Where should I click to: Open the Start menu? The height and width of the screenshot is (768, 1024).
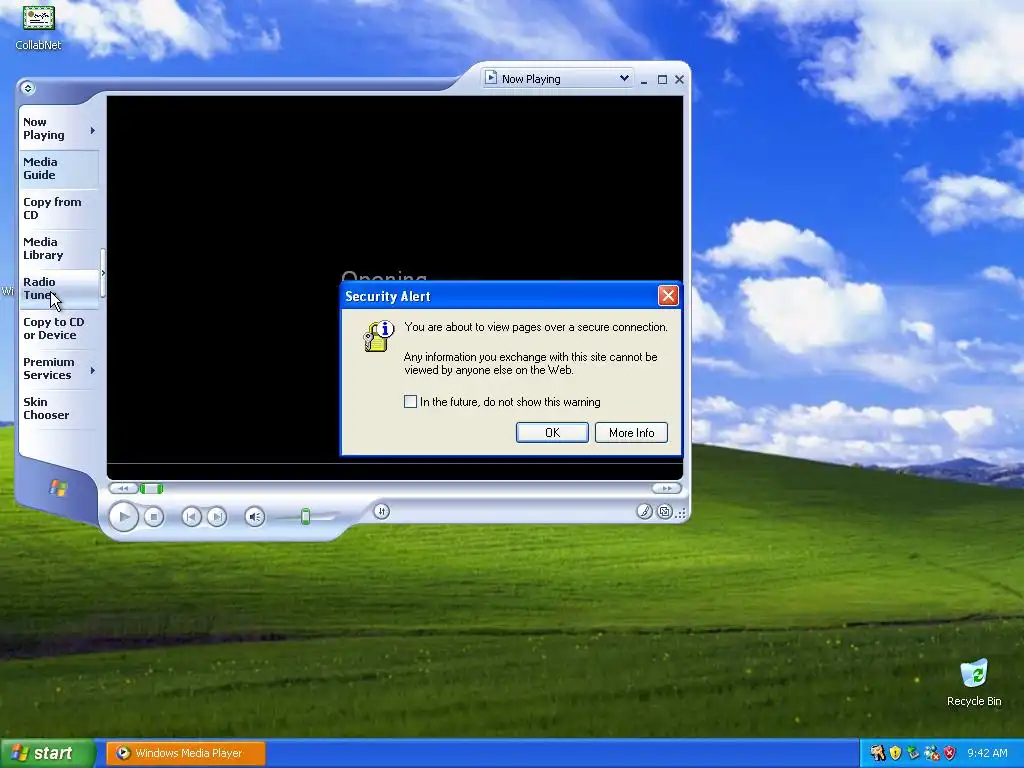click(48, 753)
